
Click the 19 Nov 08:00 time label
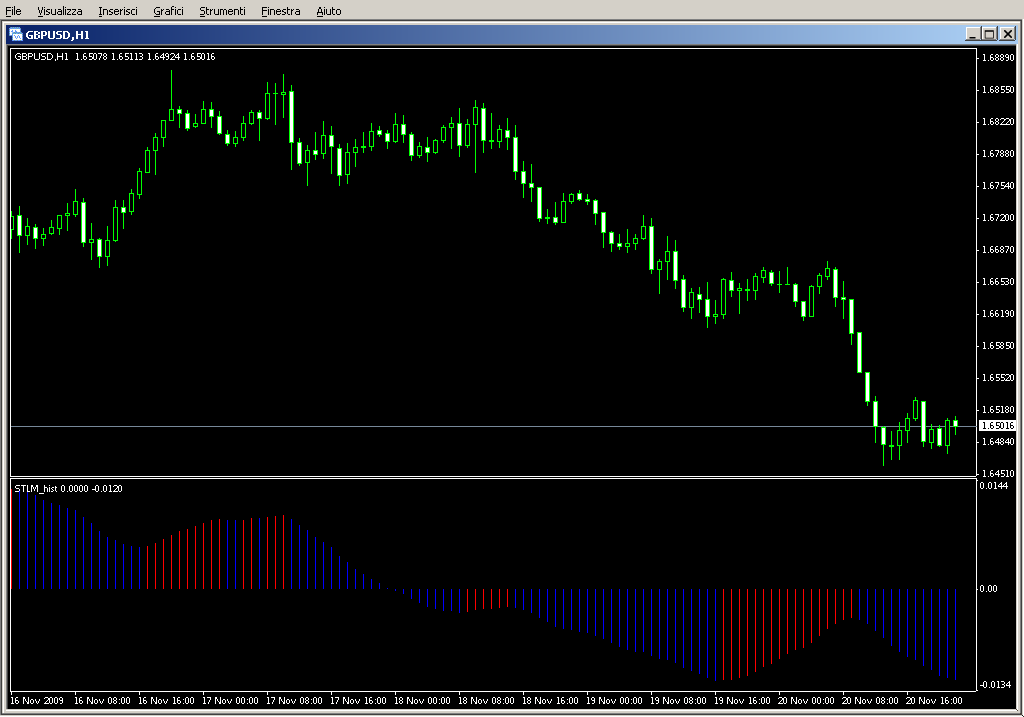click(678, 701)
